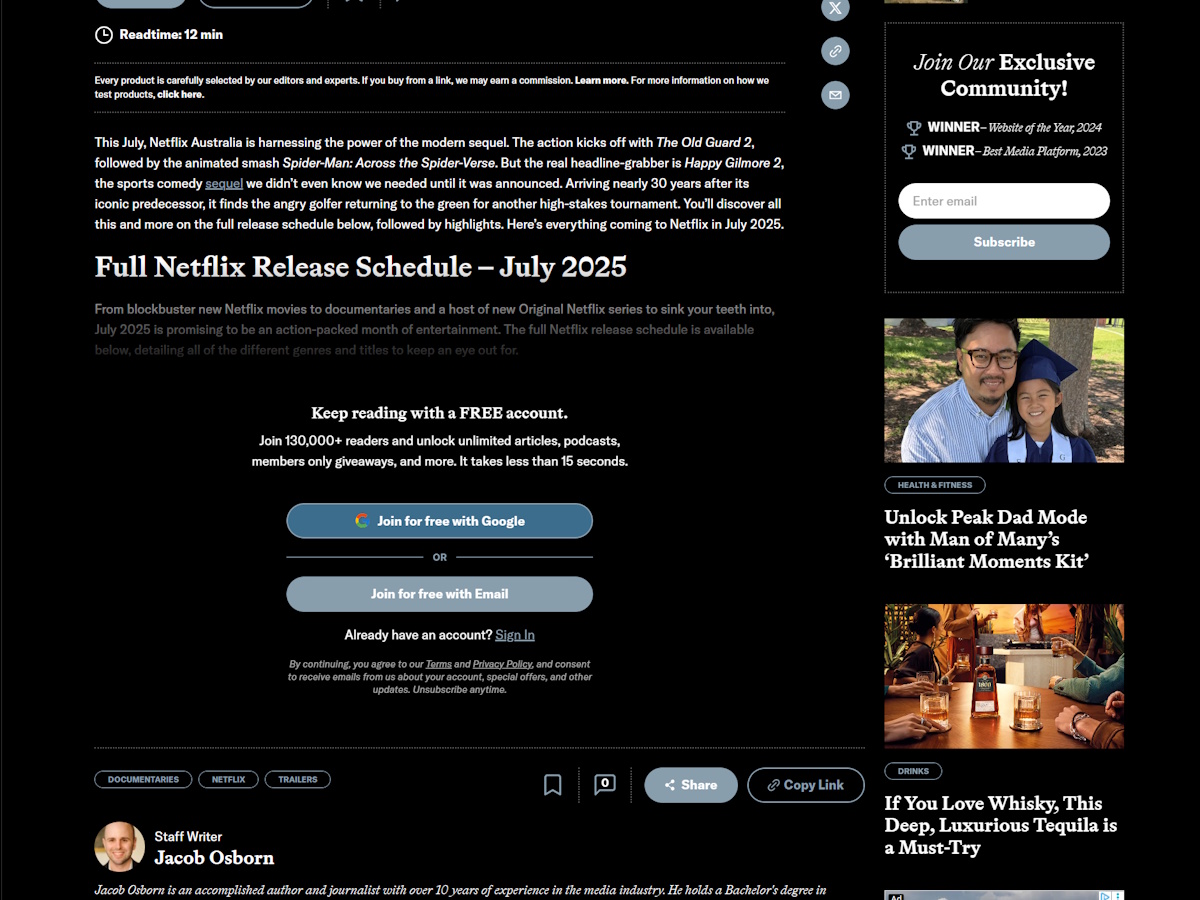
Task: Copy article link via chain icon
Action: [x=835, y=51]
